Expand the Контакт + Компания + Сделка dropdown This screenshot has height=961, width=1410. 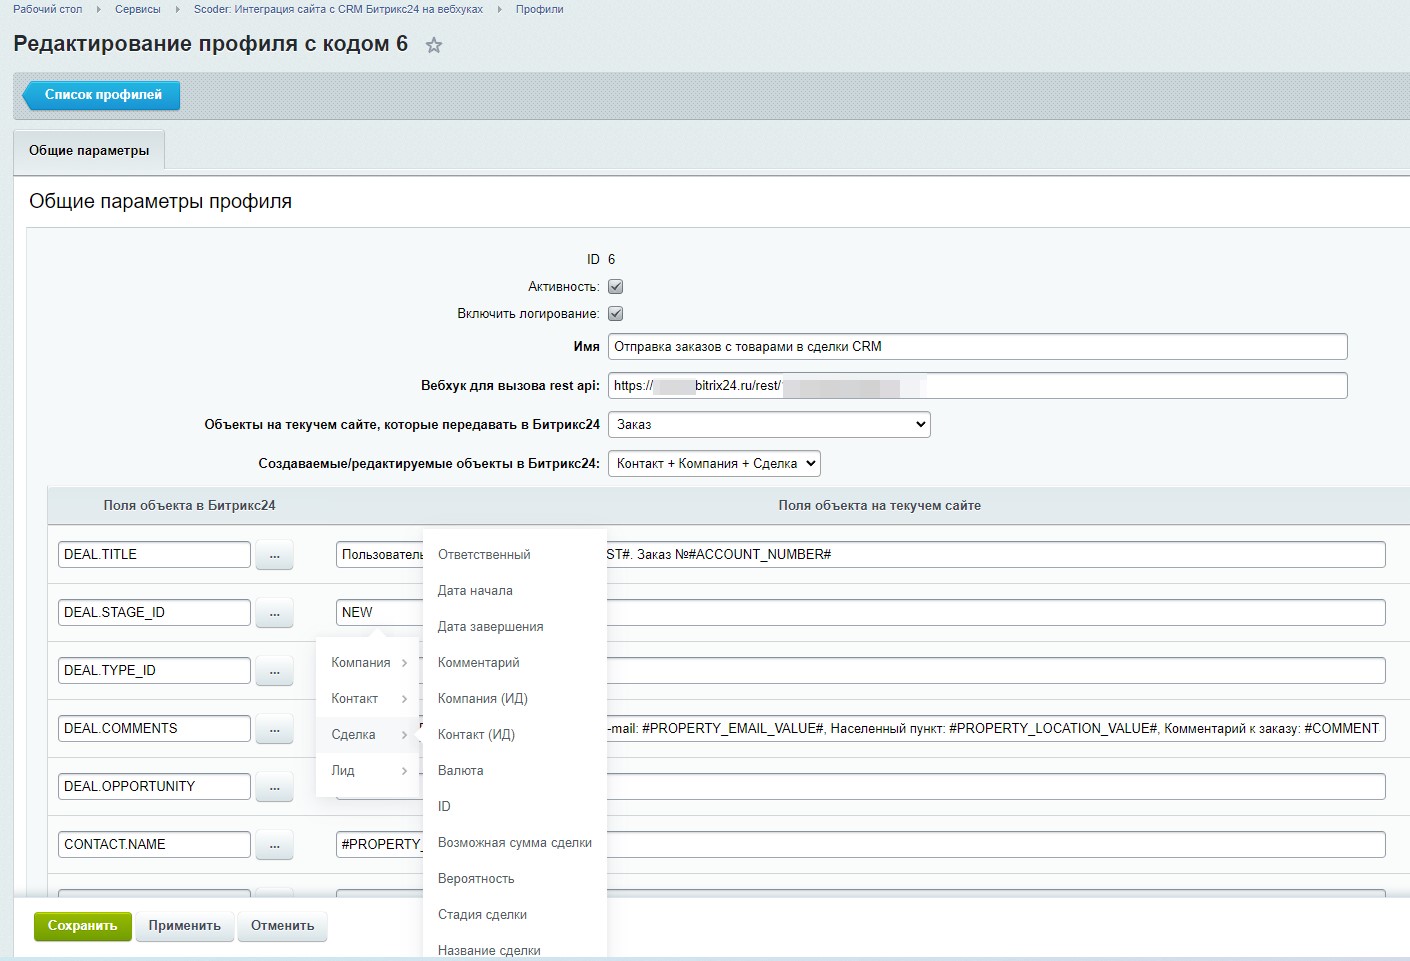click(714, 464)
